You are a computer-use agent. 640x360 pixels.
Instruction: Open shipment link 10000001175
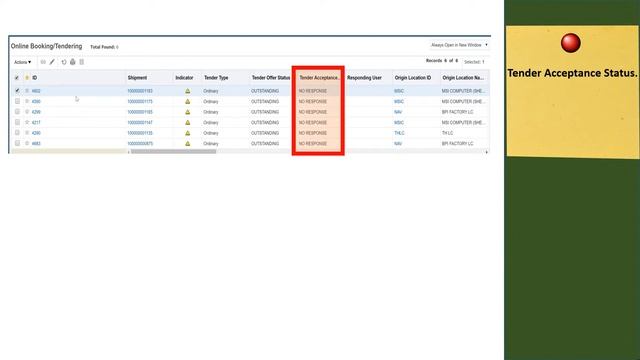(140, 101)
